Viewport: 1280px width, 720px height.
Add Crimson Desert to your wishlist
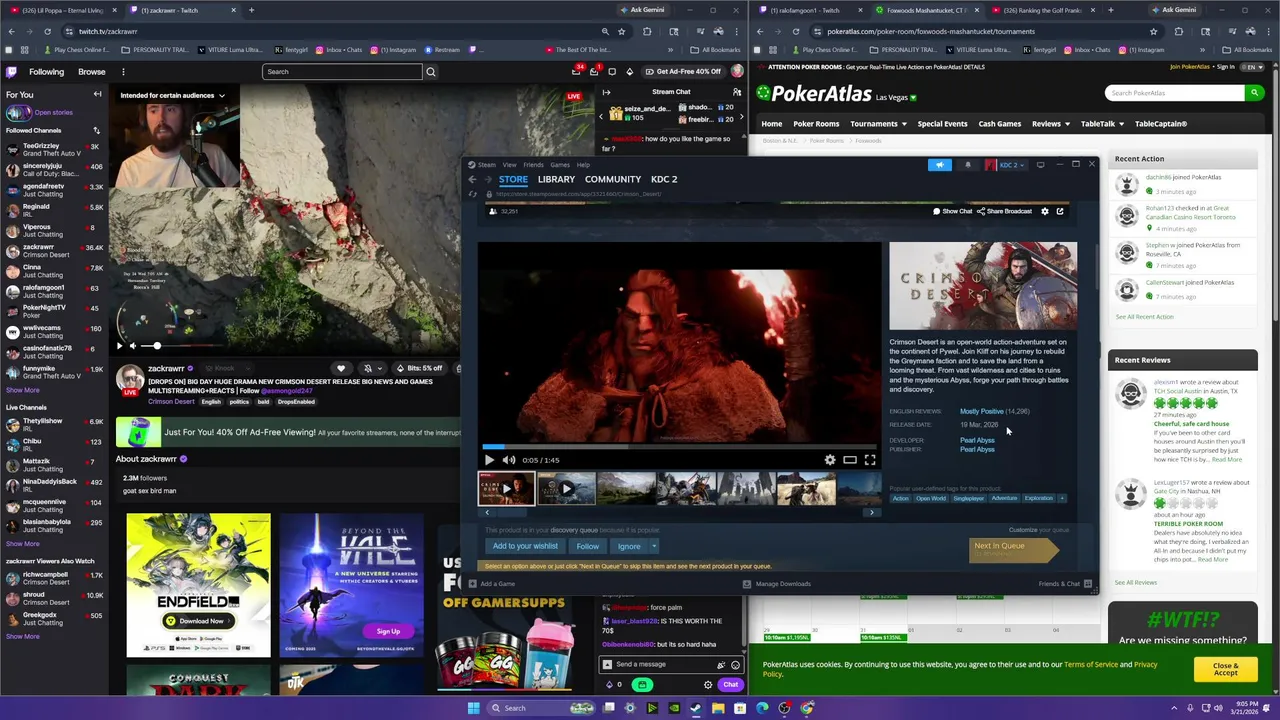pyautogui.click(x=525, y=546)
